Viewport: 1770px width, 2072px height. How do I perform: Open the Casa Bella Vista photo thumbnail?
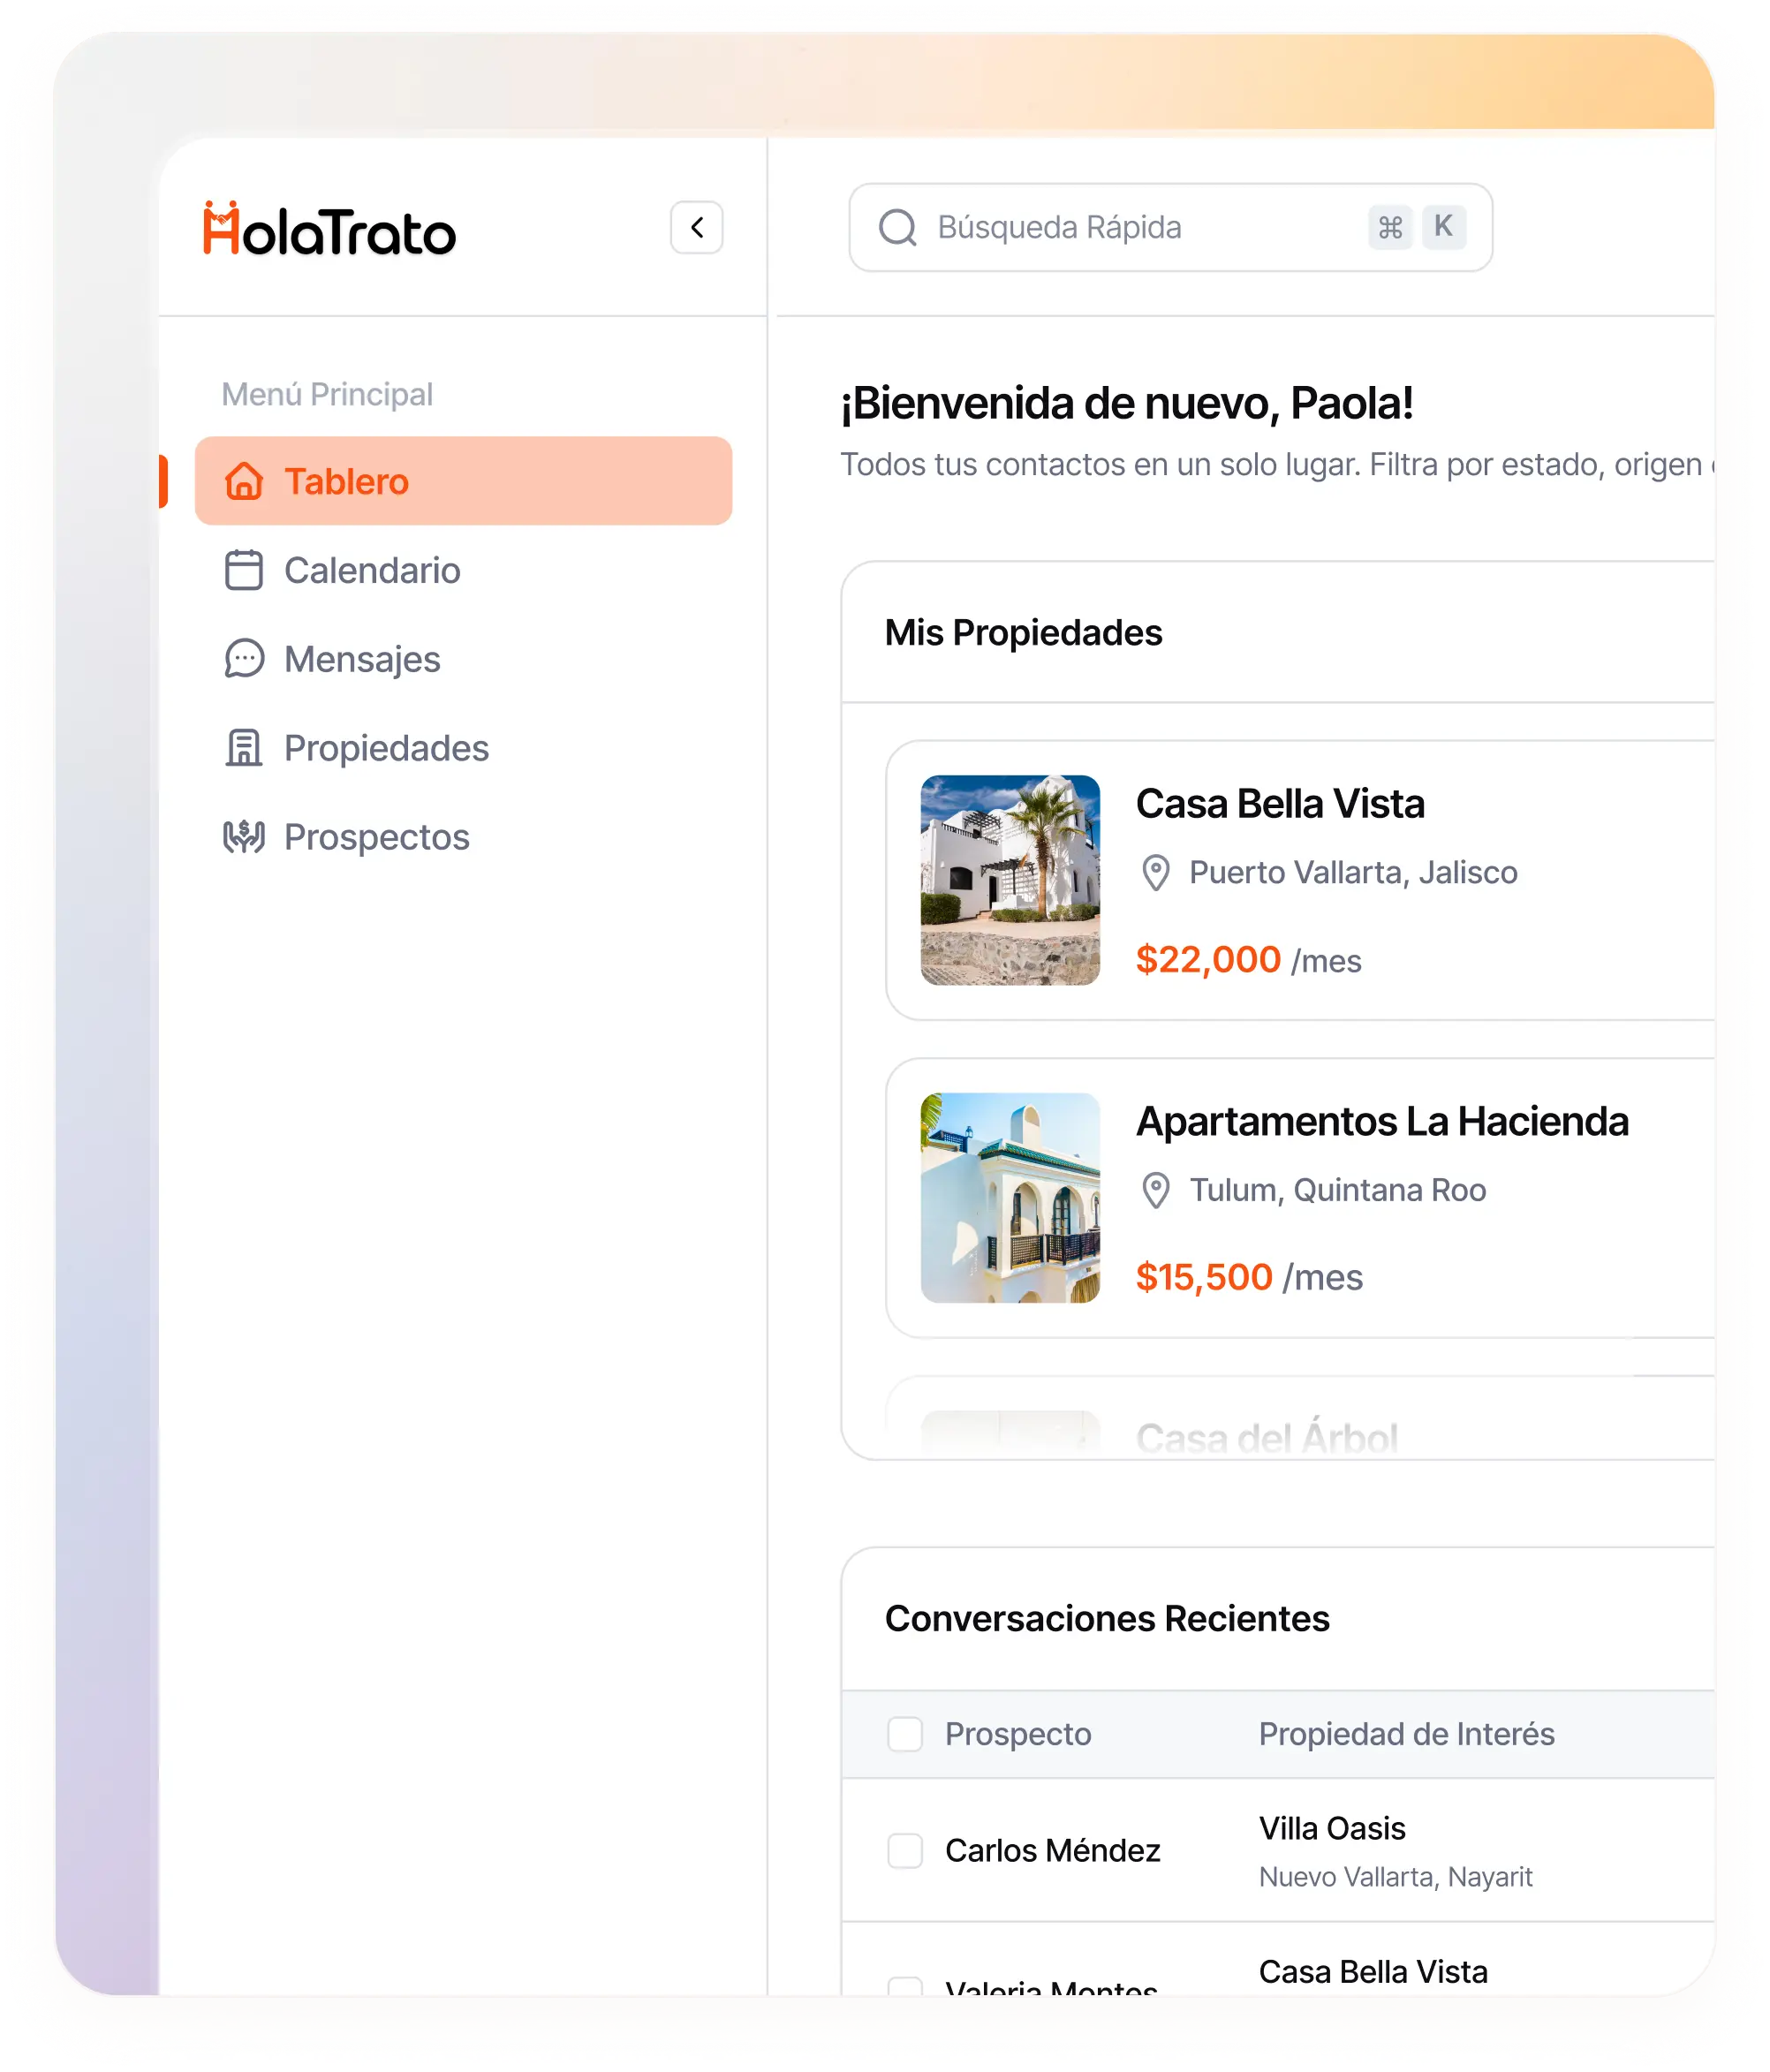[x=1010, y=880]
